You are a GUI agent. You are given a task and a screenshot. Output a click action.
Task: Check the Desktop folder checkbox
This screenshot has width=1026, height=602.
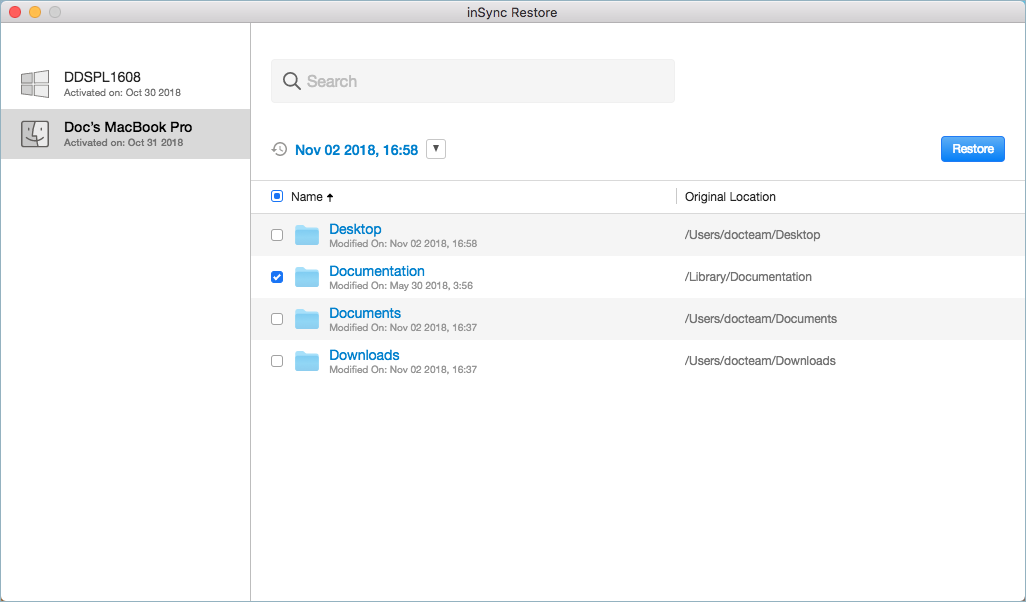[277, 235]
